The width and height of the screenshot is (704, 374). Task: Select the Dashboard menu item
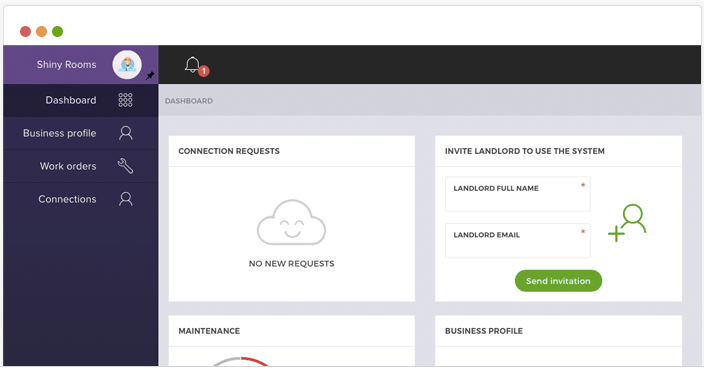(x=81, y=101)
